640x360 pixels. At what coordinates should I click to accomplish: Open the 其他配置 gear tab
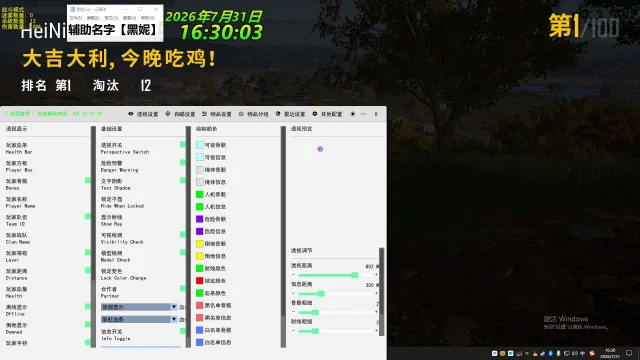click(327, 114)
